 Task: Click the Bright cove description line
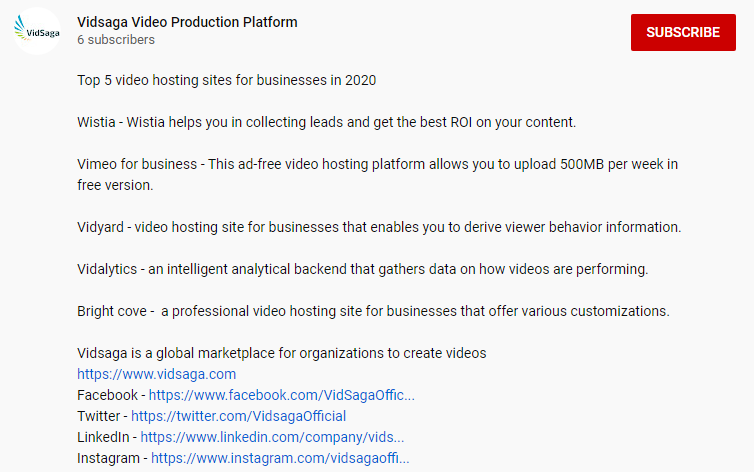[x=372, y=311]
